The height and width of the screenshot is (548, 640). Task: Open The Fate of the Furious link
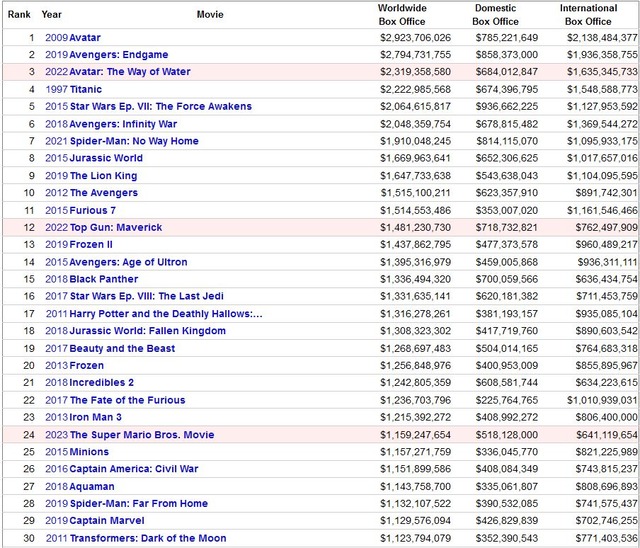(x=127, y=400)
